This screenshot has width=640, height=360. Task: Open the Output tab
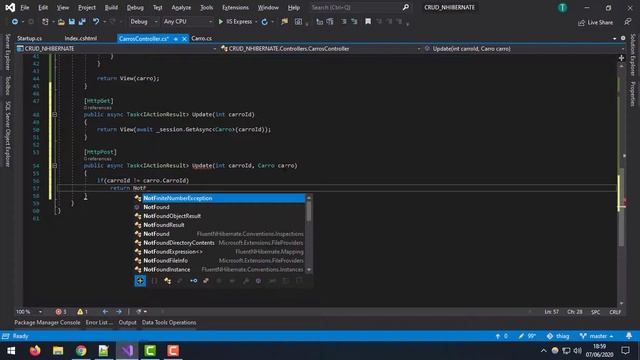point(127,322)
